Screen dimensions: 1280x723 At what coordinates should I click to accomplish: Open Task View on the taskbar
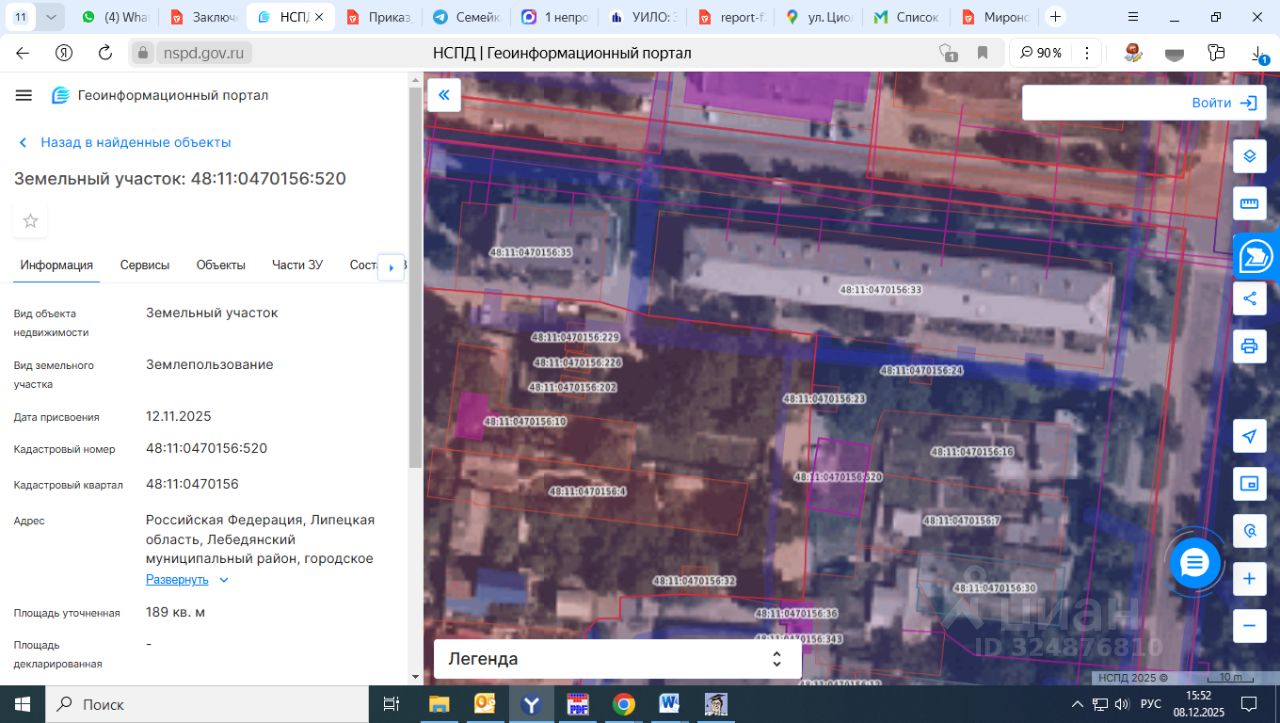[392, 704]
